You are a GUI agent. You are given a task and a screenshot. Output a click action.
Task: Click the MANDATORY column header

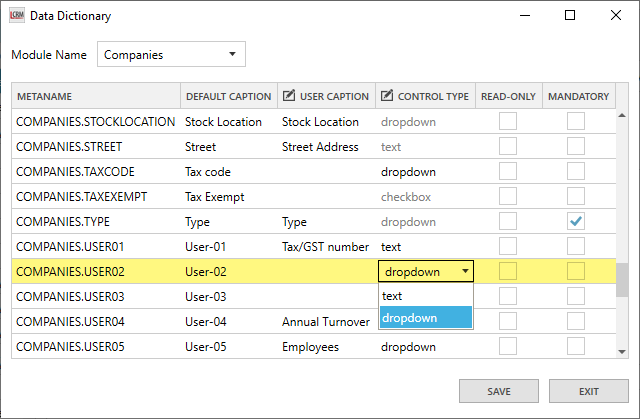579,96
